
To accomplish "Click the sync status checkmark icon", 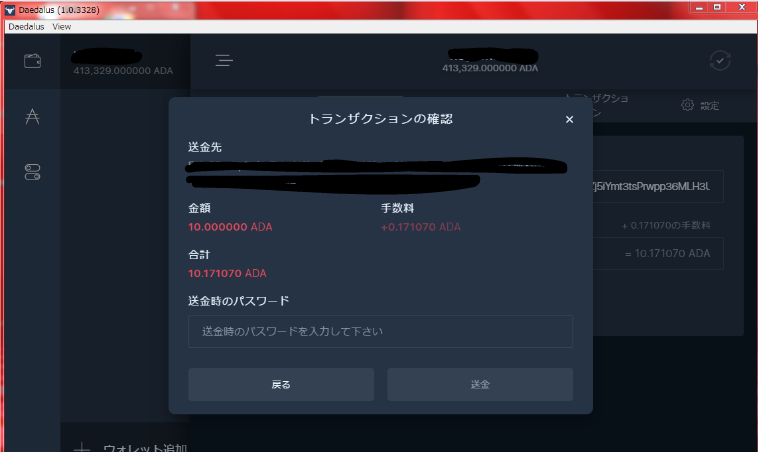I will [720, 61].
